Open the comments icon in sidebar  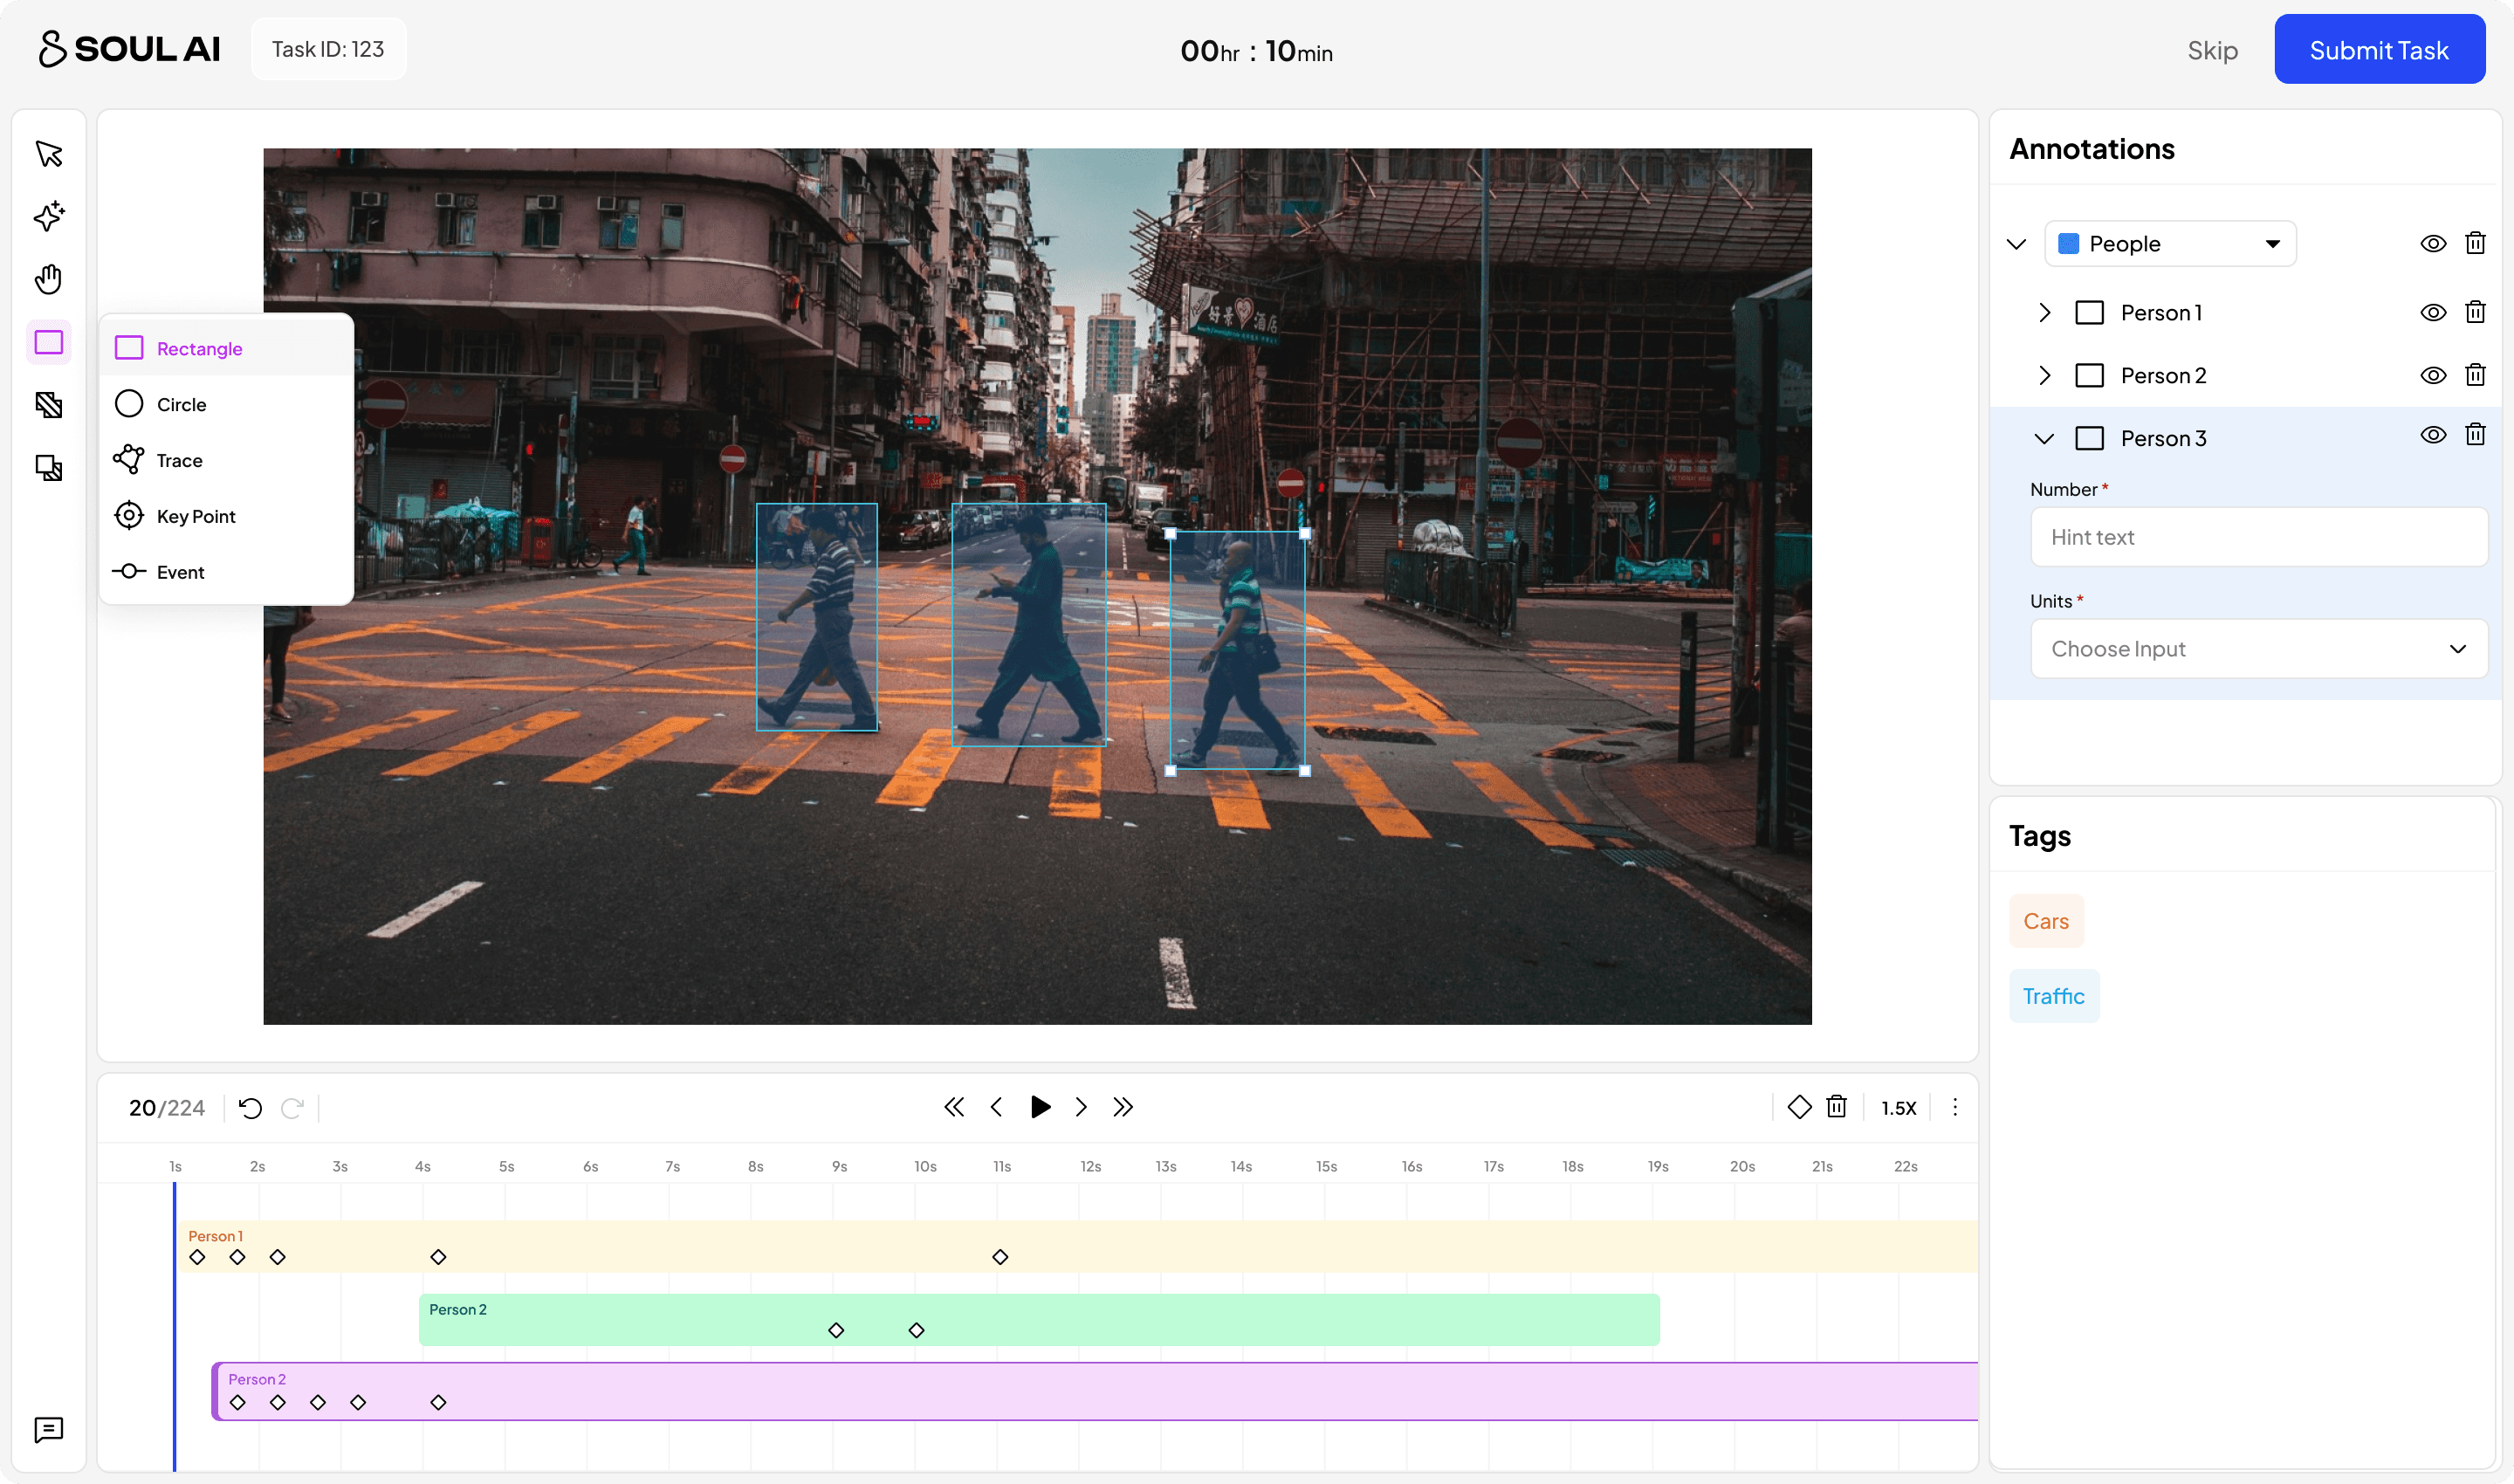click(x=48, y=1429)
